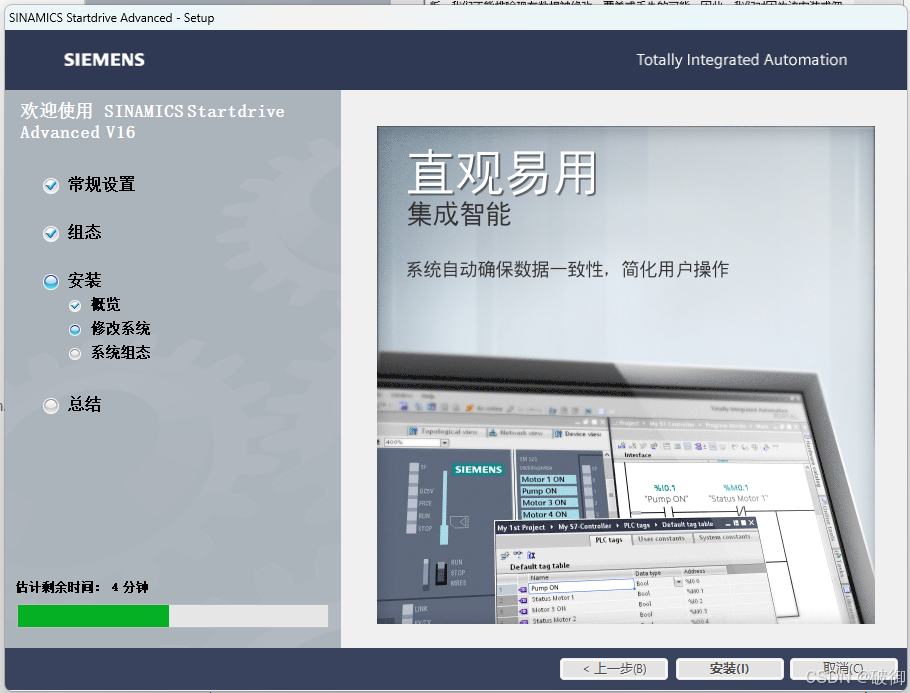Viewport: 910px width, 693px height.
Task: Select the 组态 step label
Action: click(x=85, y=232)
